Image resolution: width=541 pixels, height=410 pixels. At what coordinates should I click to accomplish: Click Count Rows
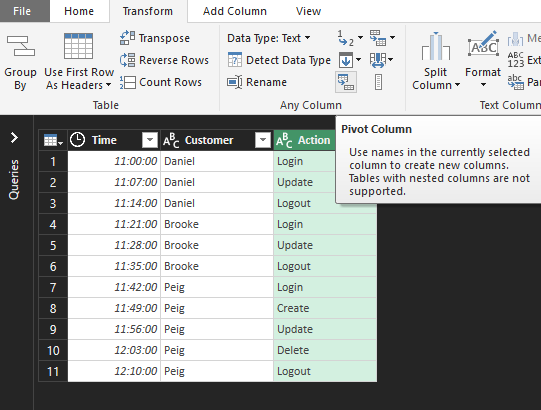click(161, 82)
